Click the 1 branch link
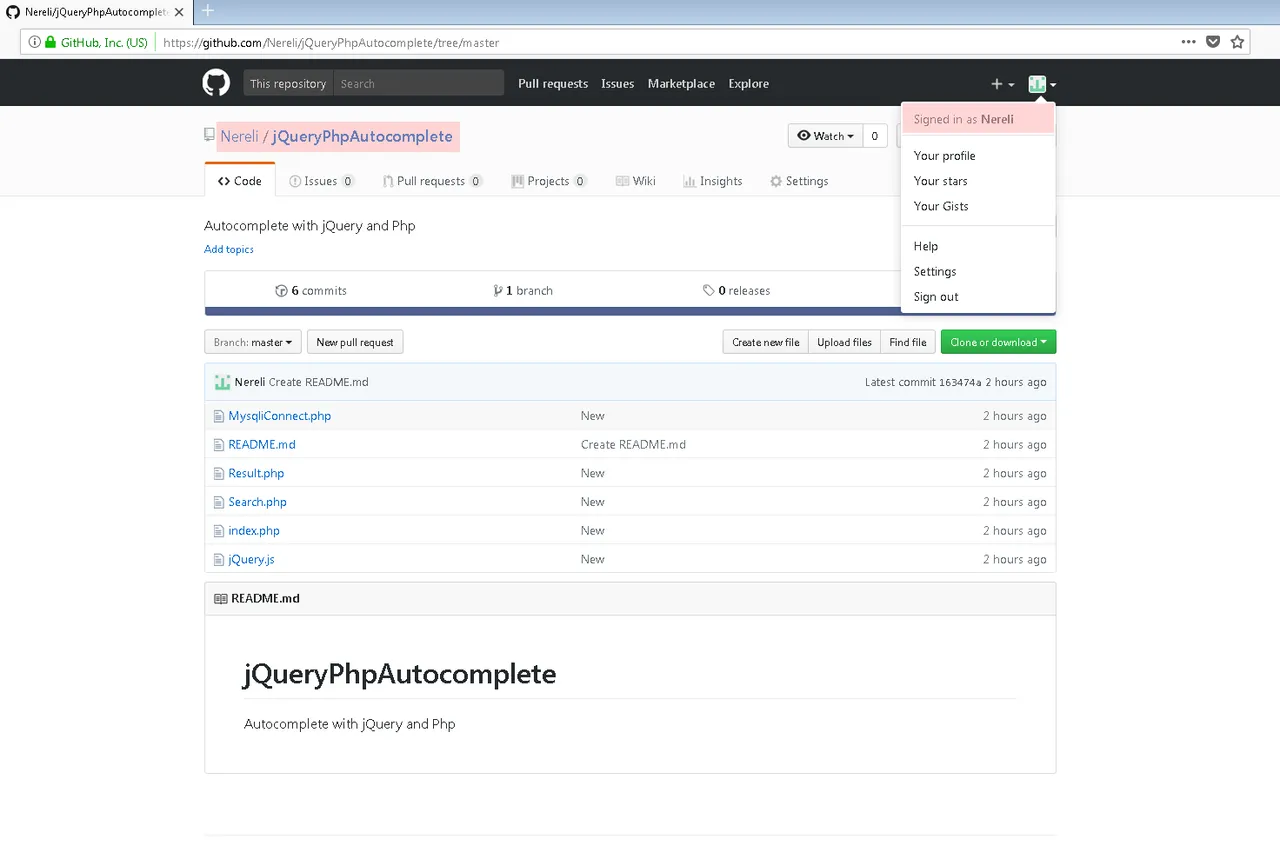 (523, 291)
